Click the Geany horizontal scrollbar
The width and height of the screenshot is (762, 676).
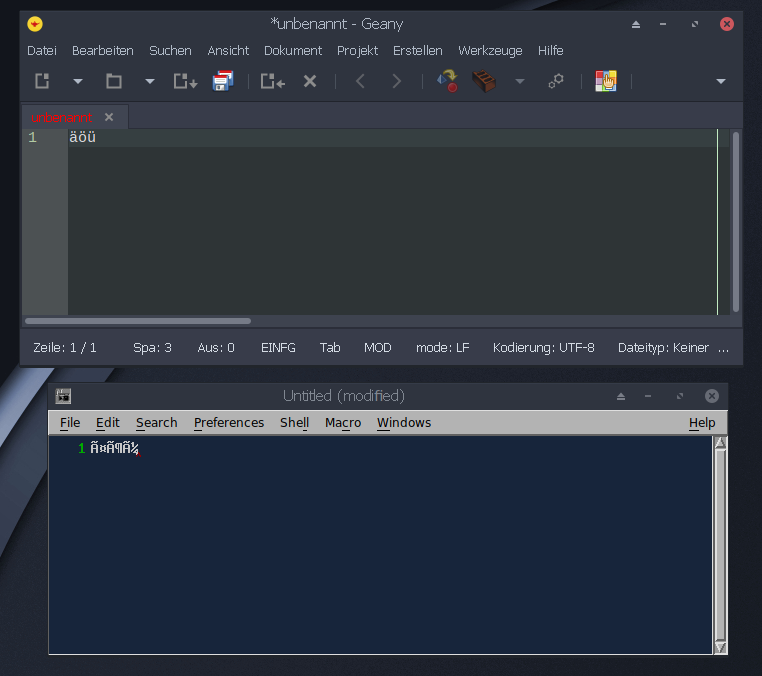pos(138,321)
